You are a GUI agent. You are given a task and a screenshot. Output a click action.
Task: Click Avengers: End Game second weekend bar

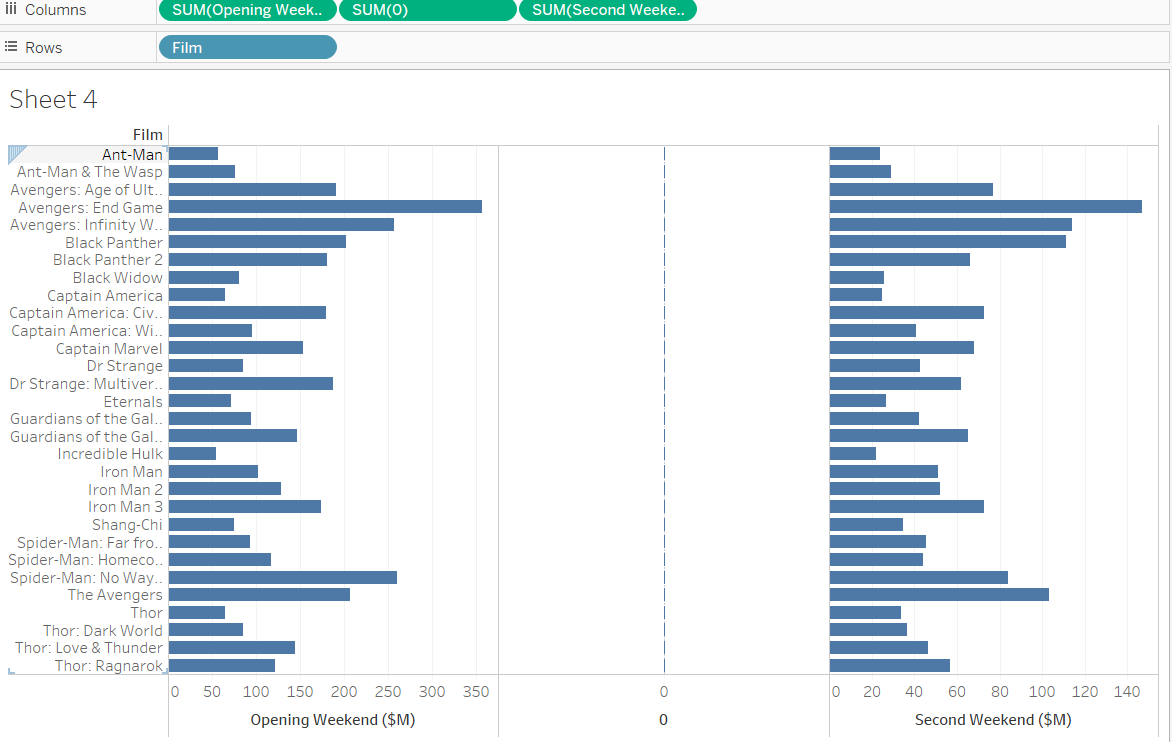pos(986,207)
